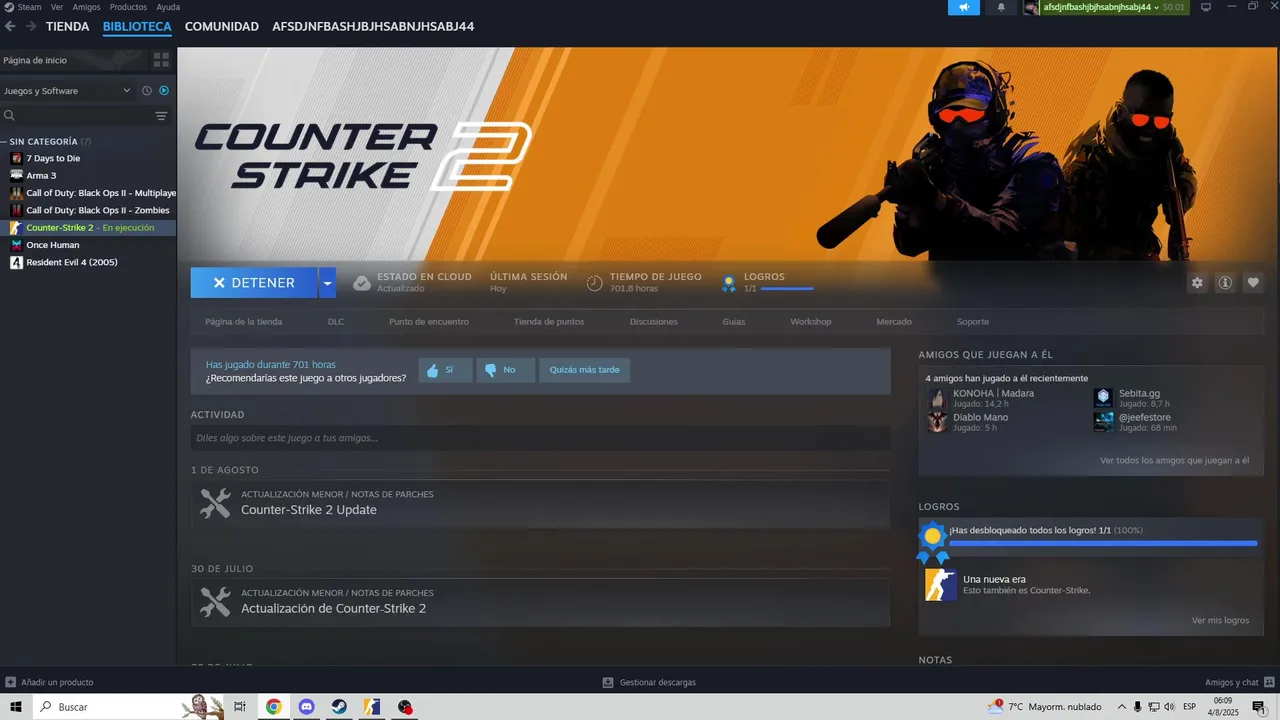The width and height of the screenshot is (1280, 720).
Task: Select Call of Duty: Black Ops II - Multiplayer
Action: coord(88,193)
